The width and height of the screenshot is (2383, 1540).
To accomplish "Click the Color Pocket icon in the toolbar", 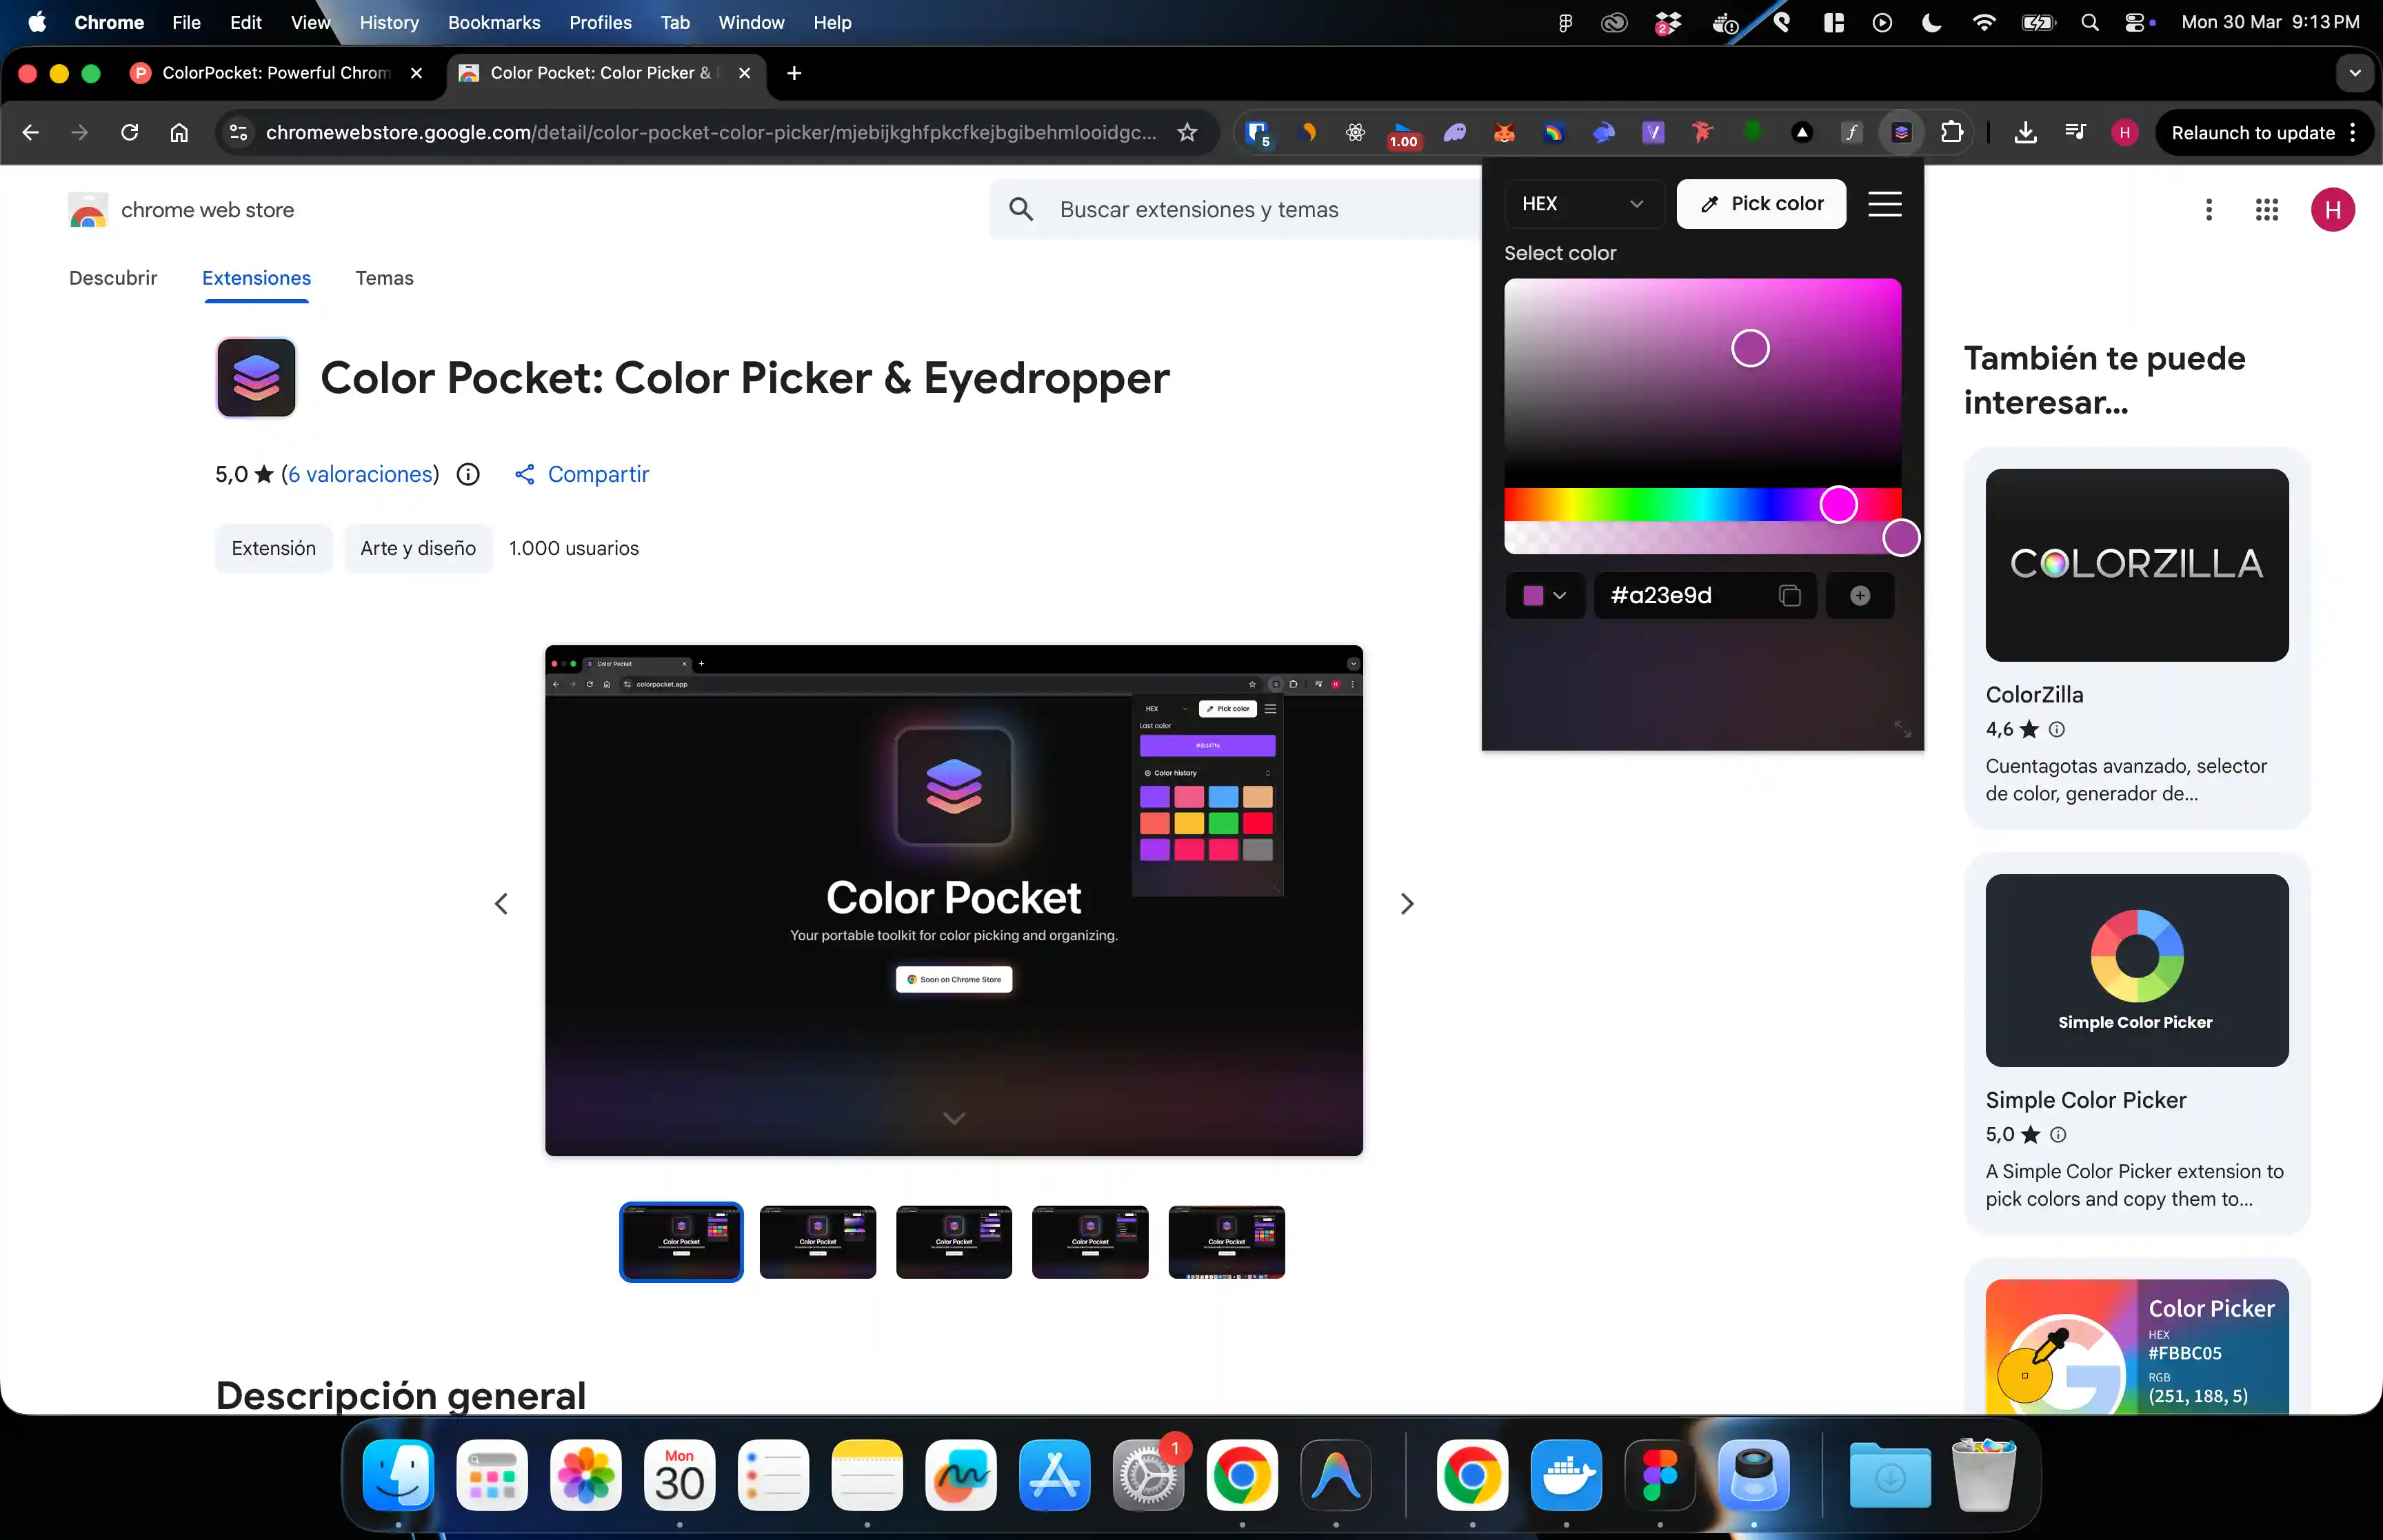I will coord(1900,132).
